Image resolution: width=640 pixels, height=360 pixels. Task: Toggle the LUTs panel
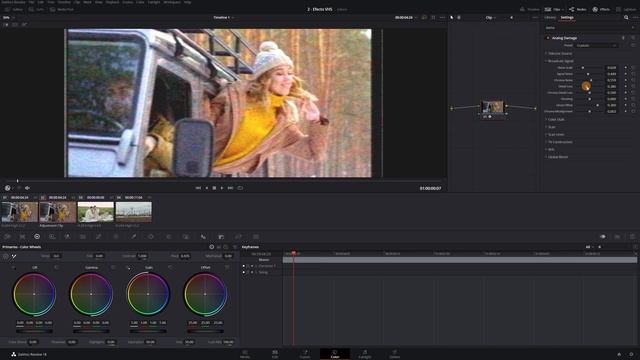click(37, 9)
